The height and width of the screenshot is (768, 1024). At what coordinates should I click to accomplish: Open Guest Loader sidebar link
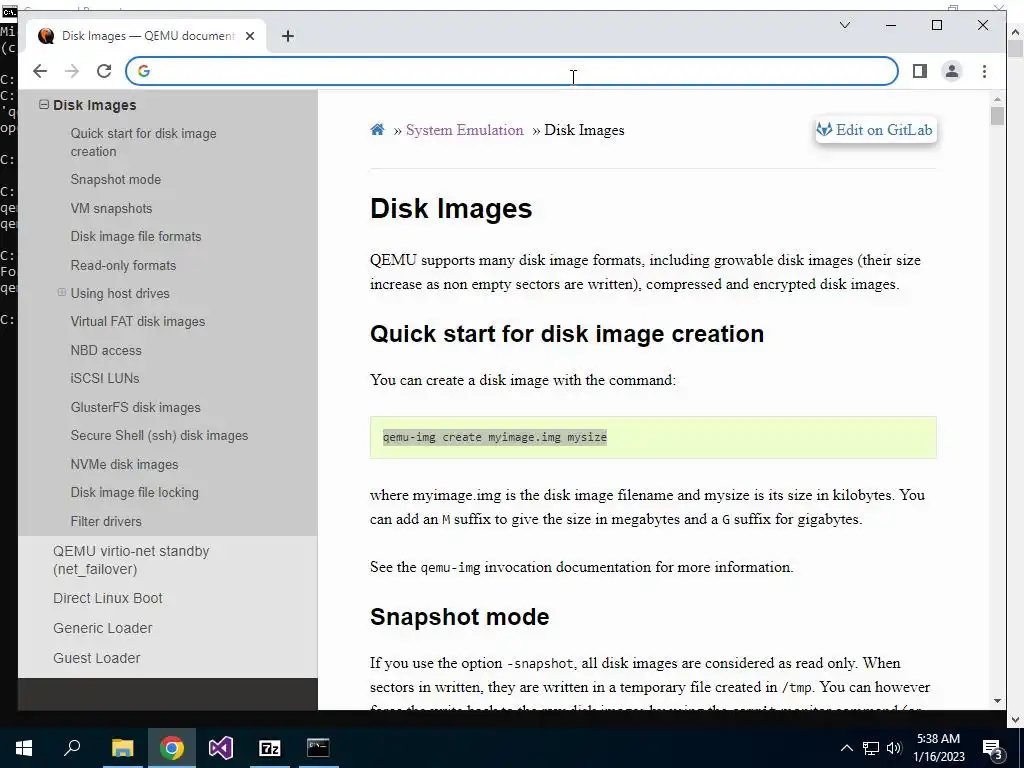(97, 658)
